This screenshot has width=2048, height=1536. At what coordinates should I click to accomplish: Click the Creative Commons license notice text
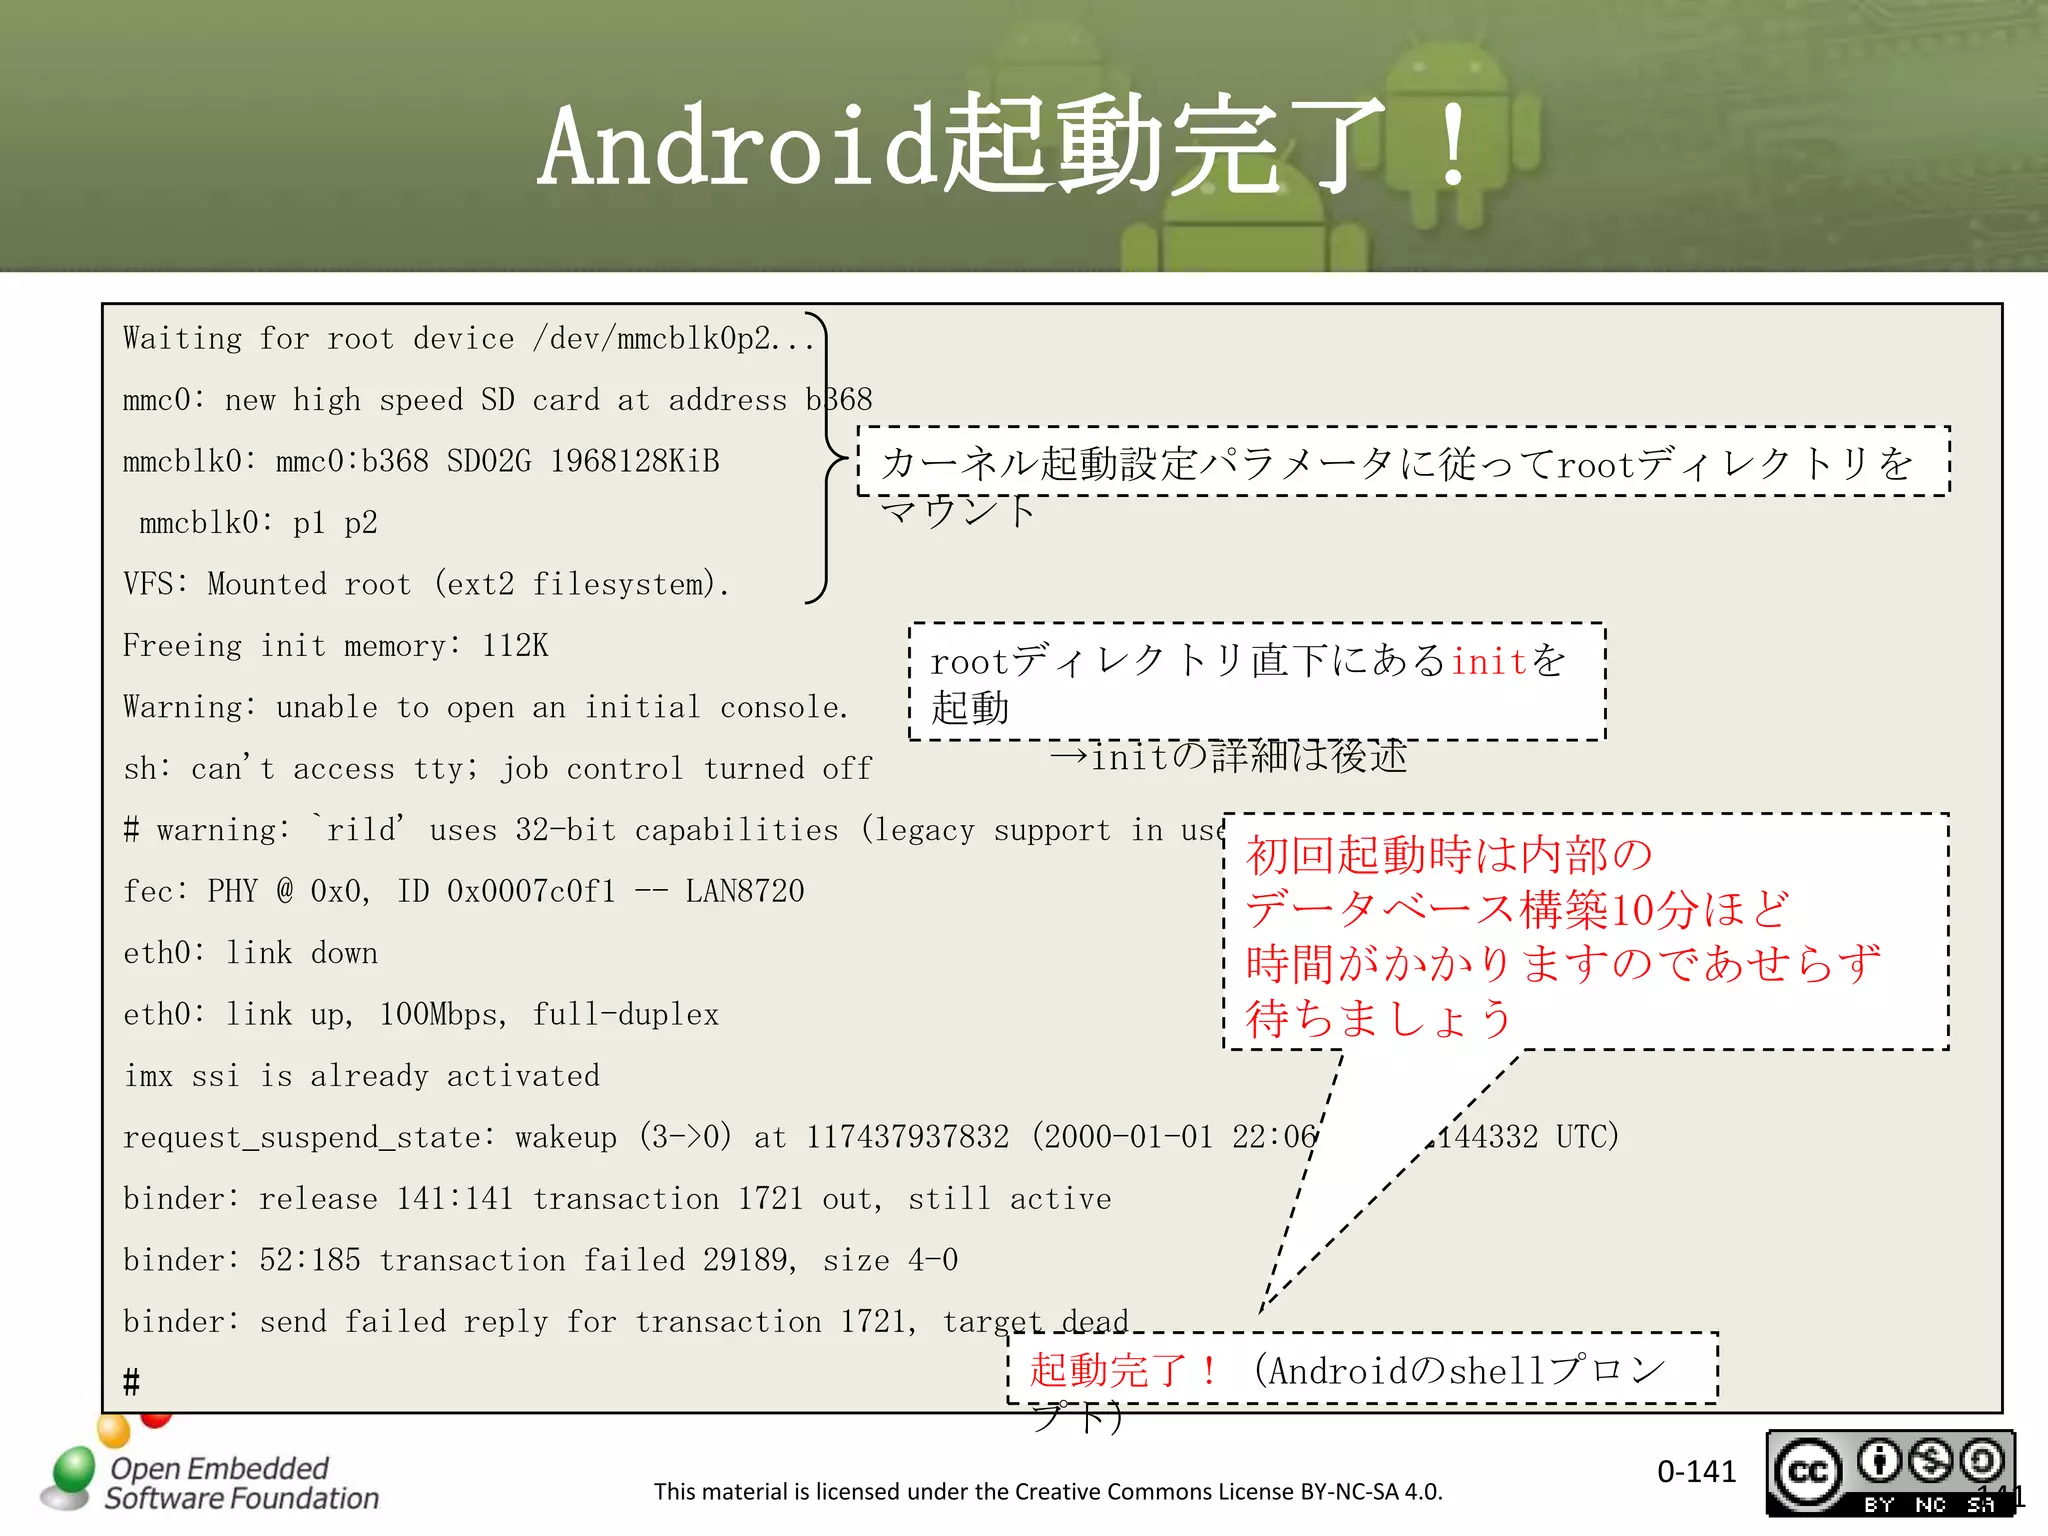pyautogui.click(x=1048, y=1492)
